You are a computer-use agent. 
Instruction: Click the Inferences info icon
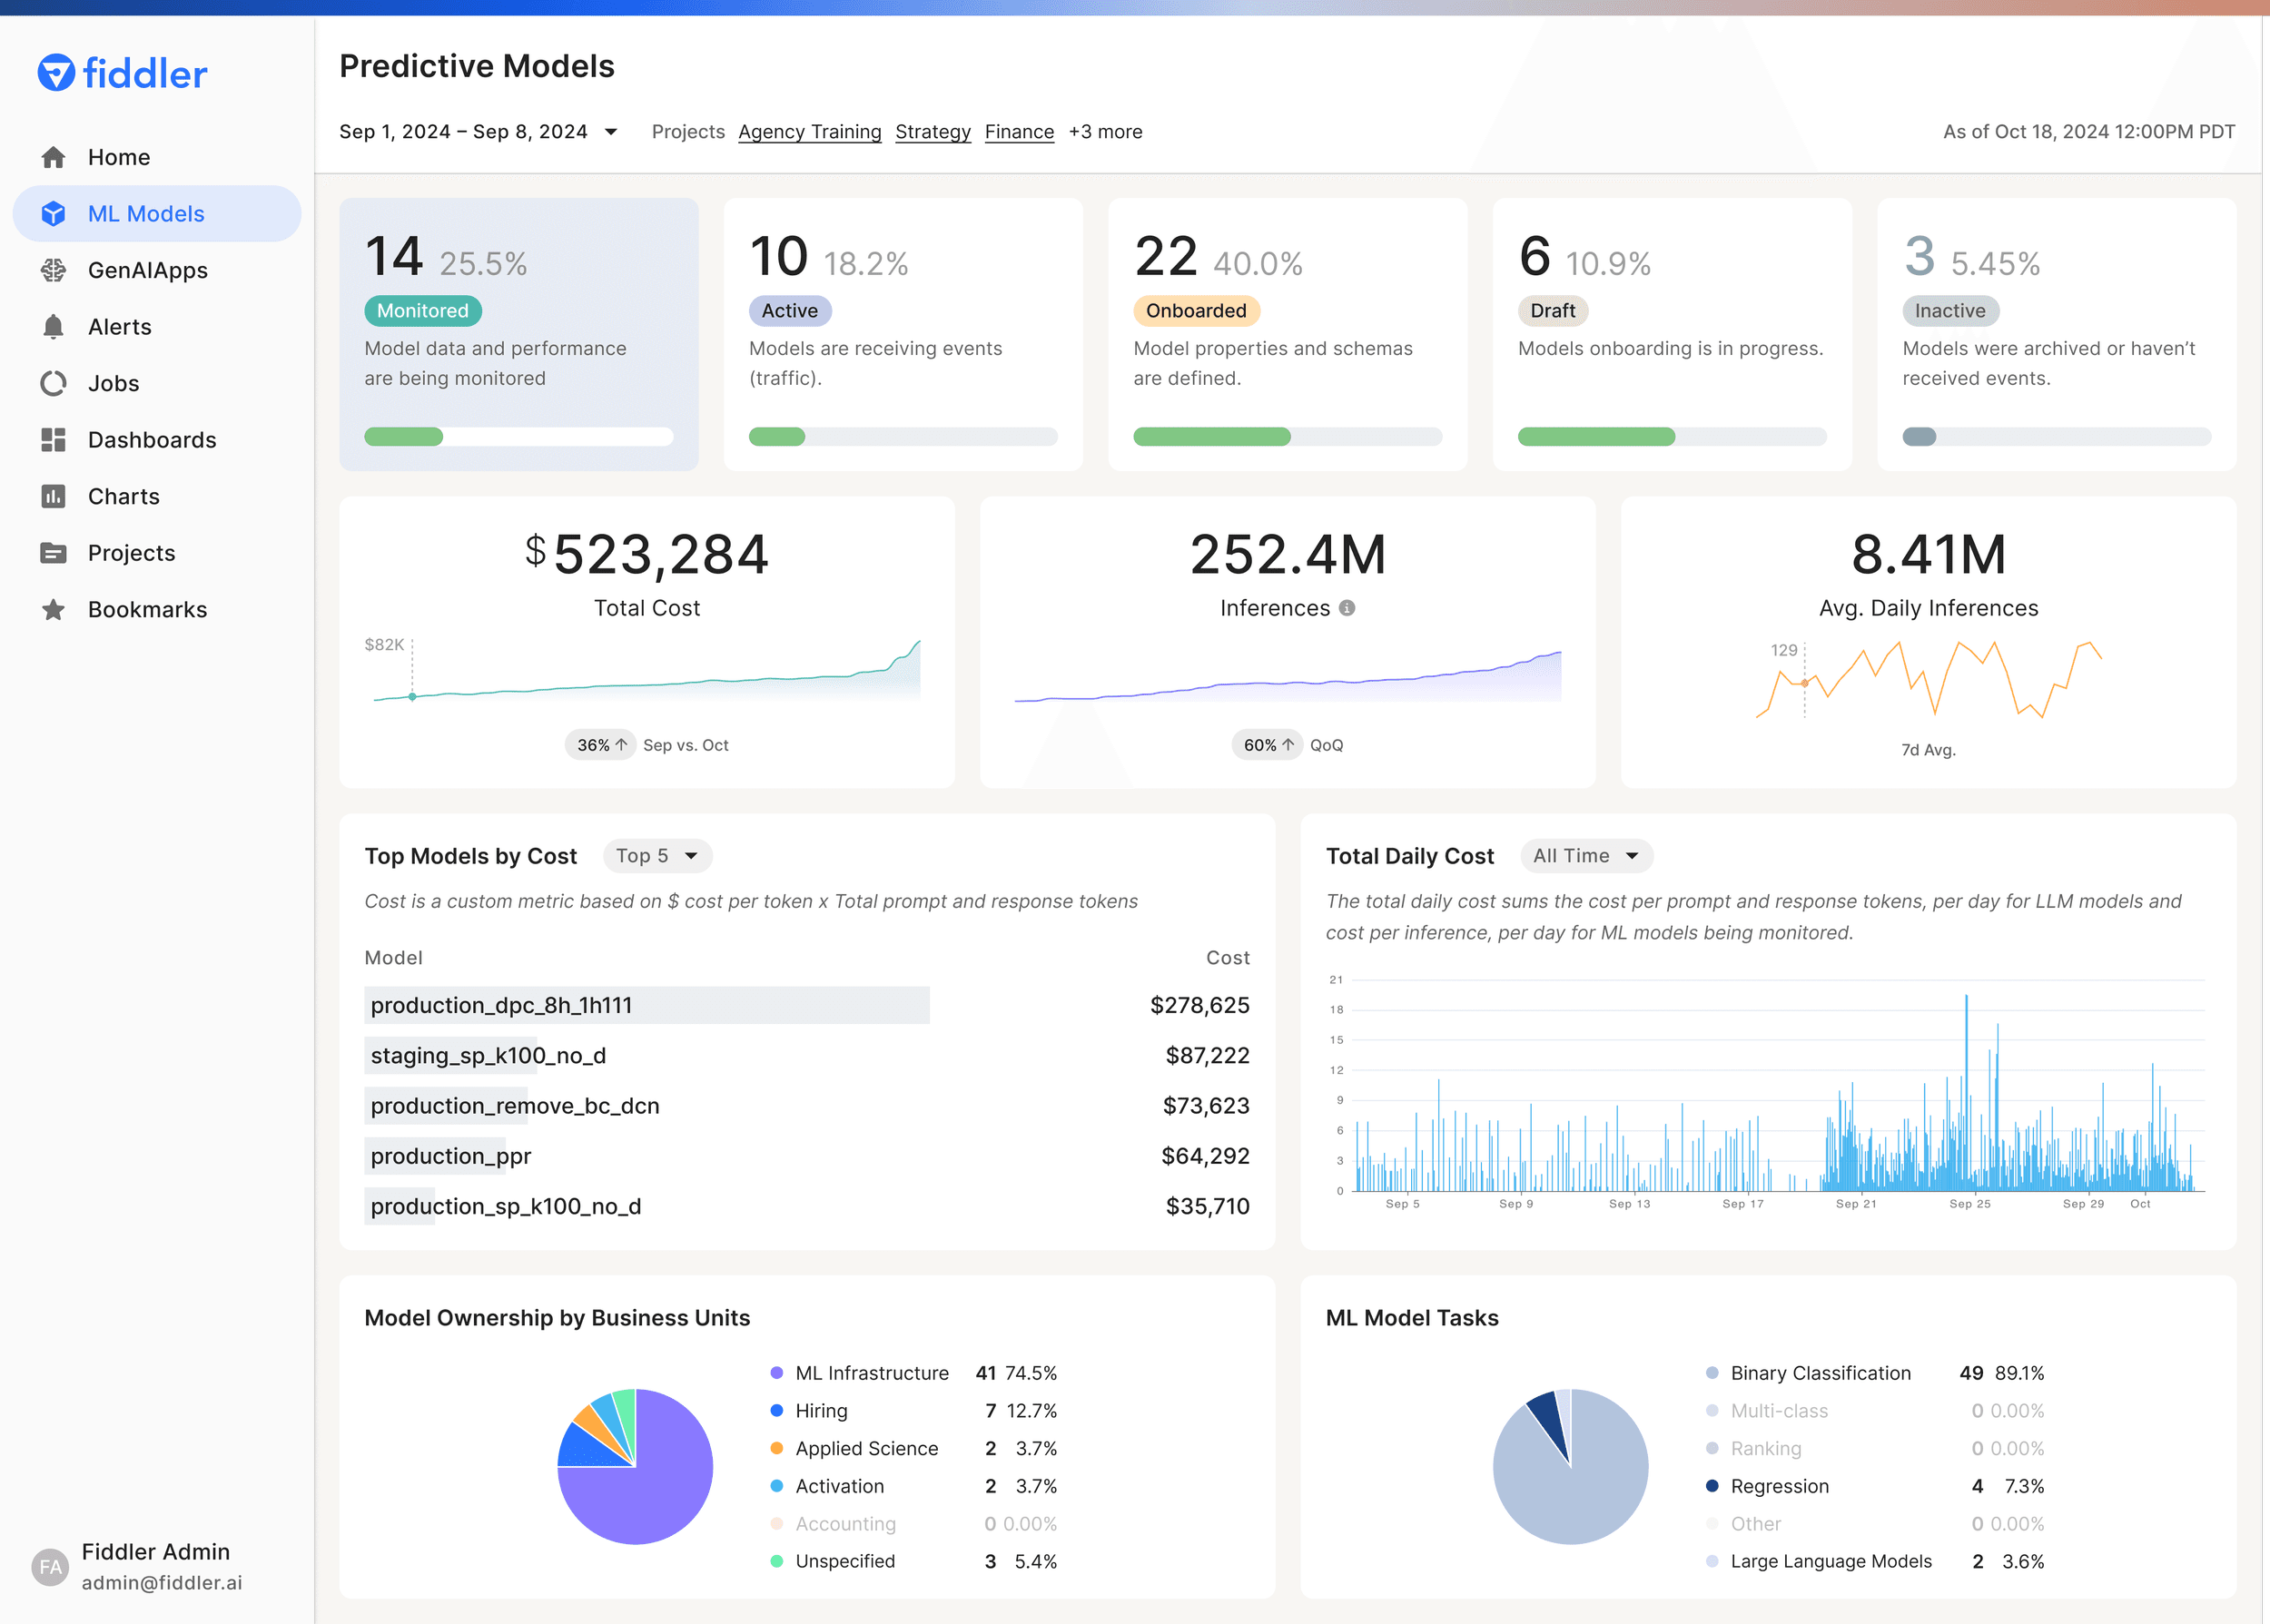tap(1347, 608)
